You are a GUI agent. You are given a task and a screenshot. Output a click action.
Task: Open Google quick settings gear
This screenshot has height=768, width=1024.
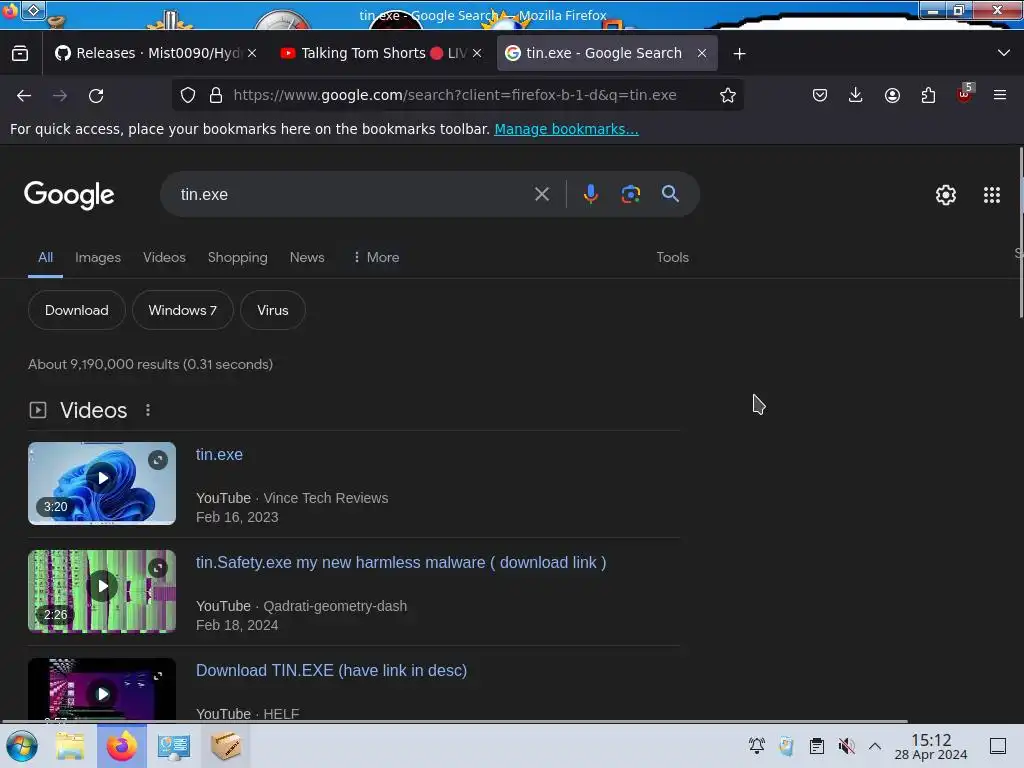coord(946,195)
